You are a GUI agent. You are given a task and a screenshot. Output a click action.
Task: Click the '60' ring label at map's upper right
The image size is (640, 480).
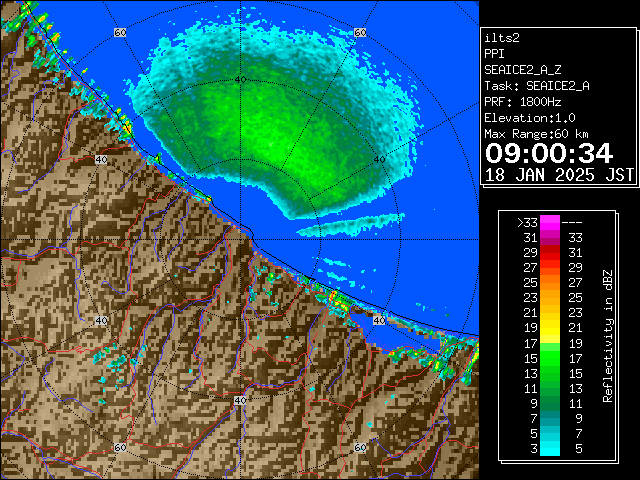[x=360, y=32]
